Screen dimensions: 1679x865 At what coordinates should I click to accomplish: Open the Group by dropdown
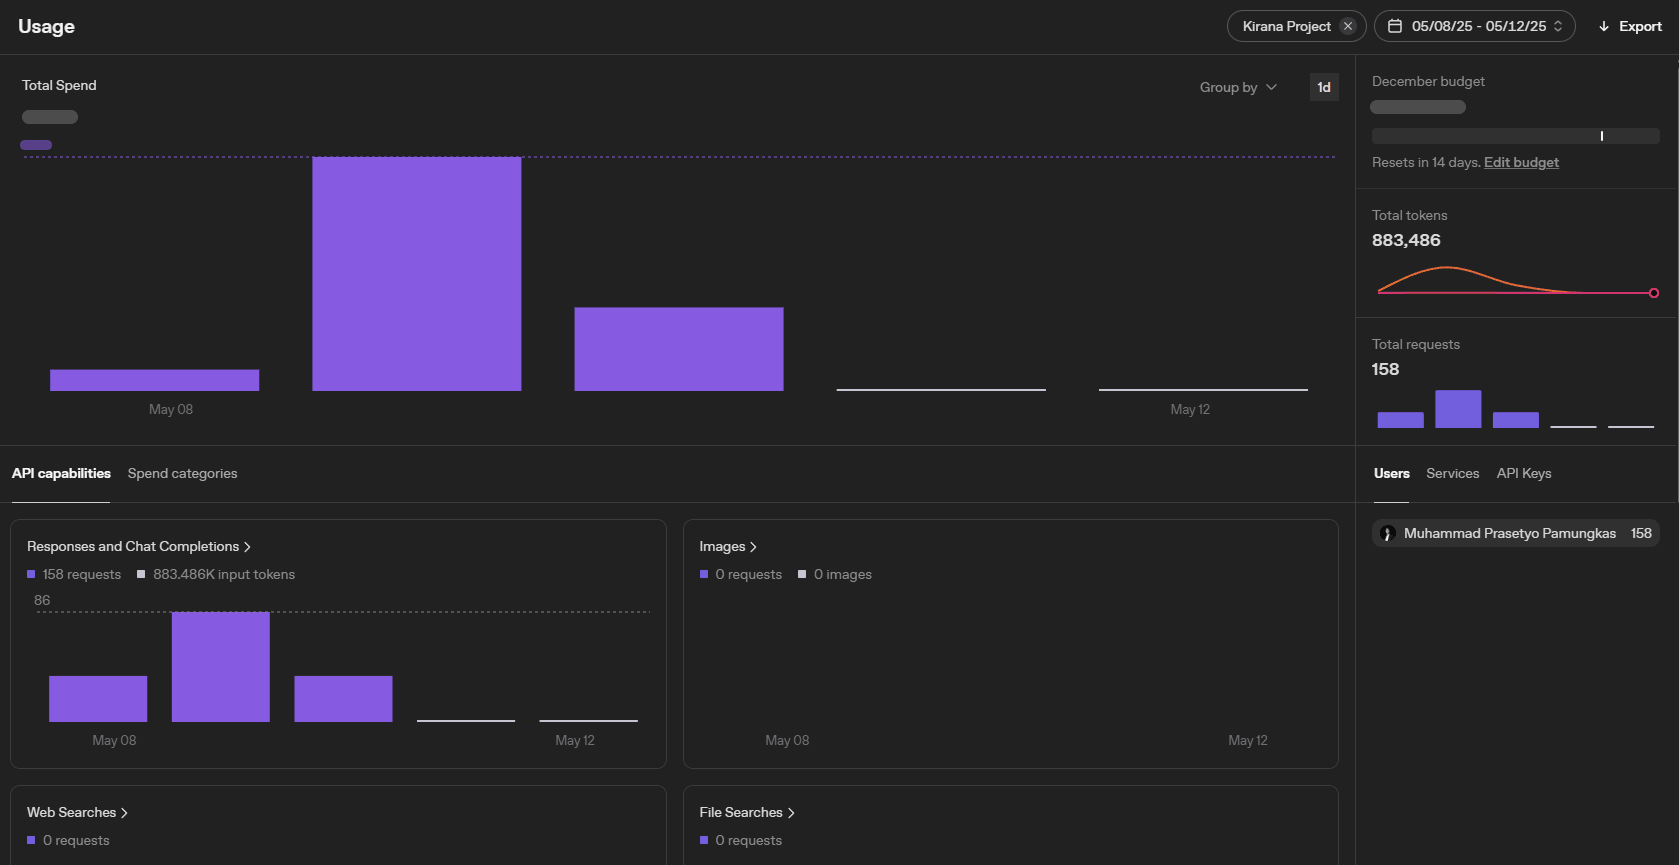(1238, 87)
